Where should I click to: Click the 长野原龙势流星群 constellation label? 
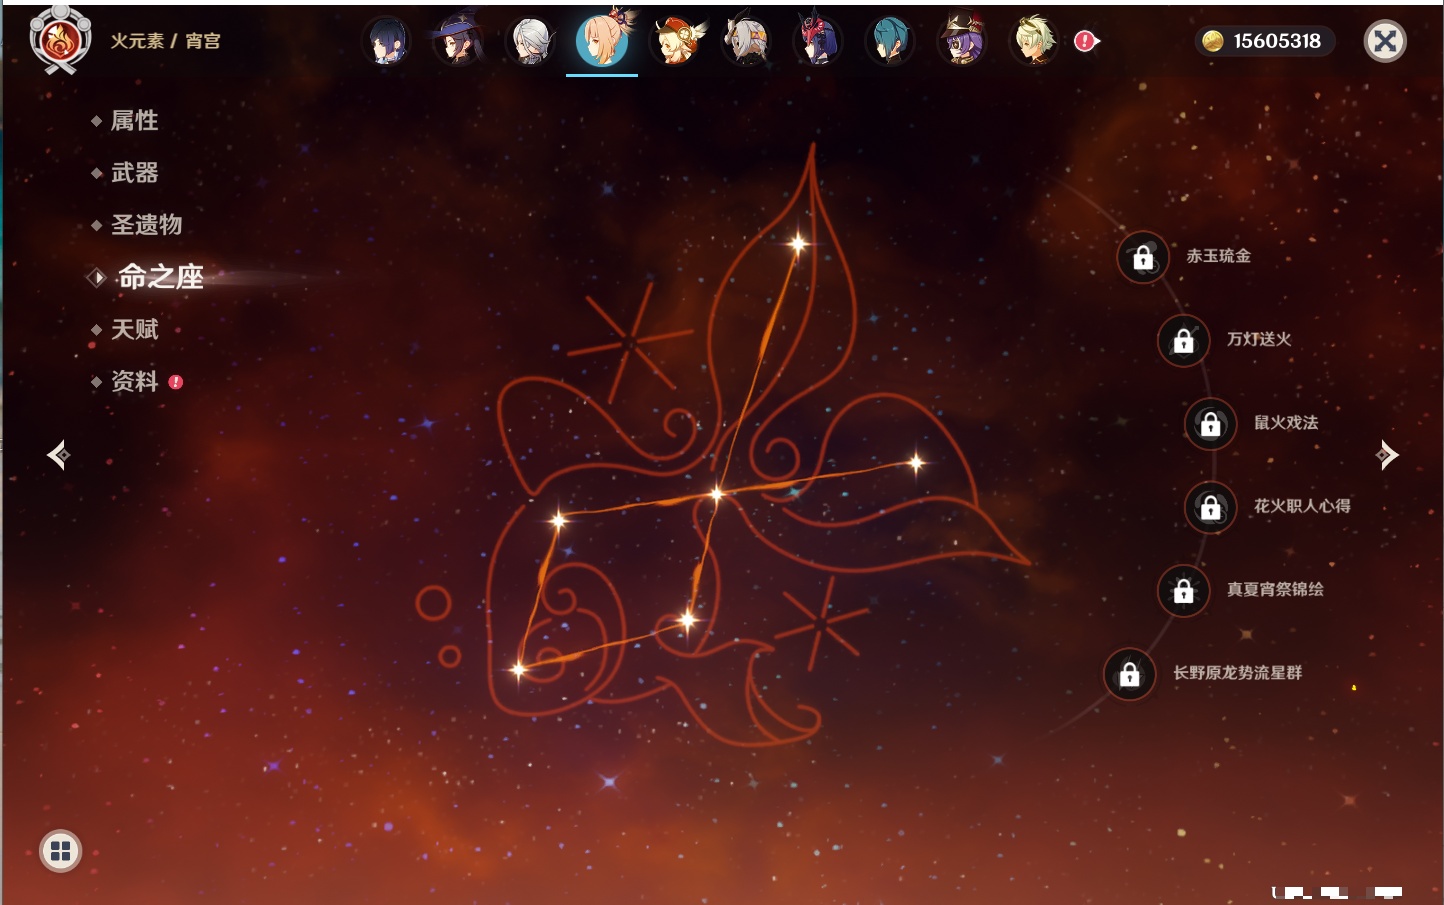(1238, 673)
